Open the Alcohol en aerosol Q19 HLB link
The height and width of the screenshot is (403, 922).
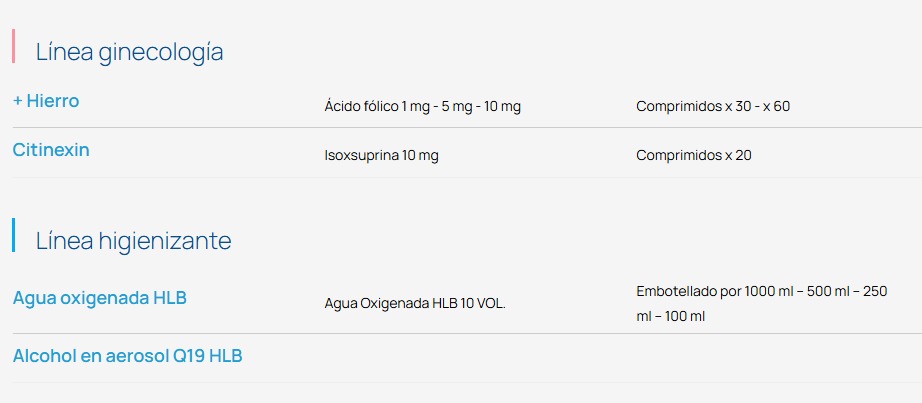coord(128,356)
